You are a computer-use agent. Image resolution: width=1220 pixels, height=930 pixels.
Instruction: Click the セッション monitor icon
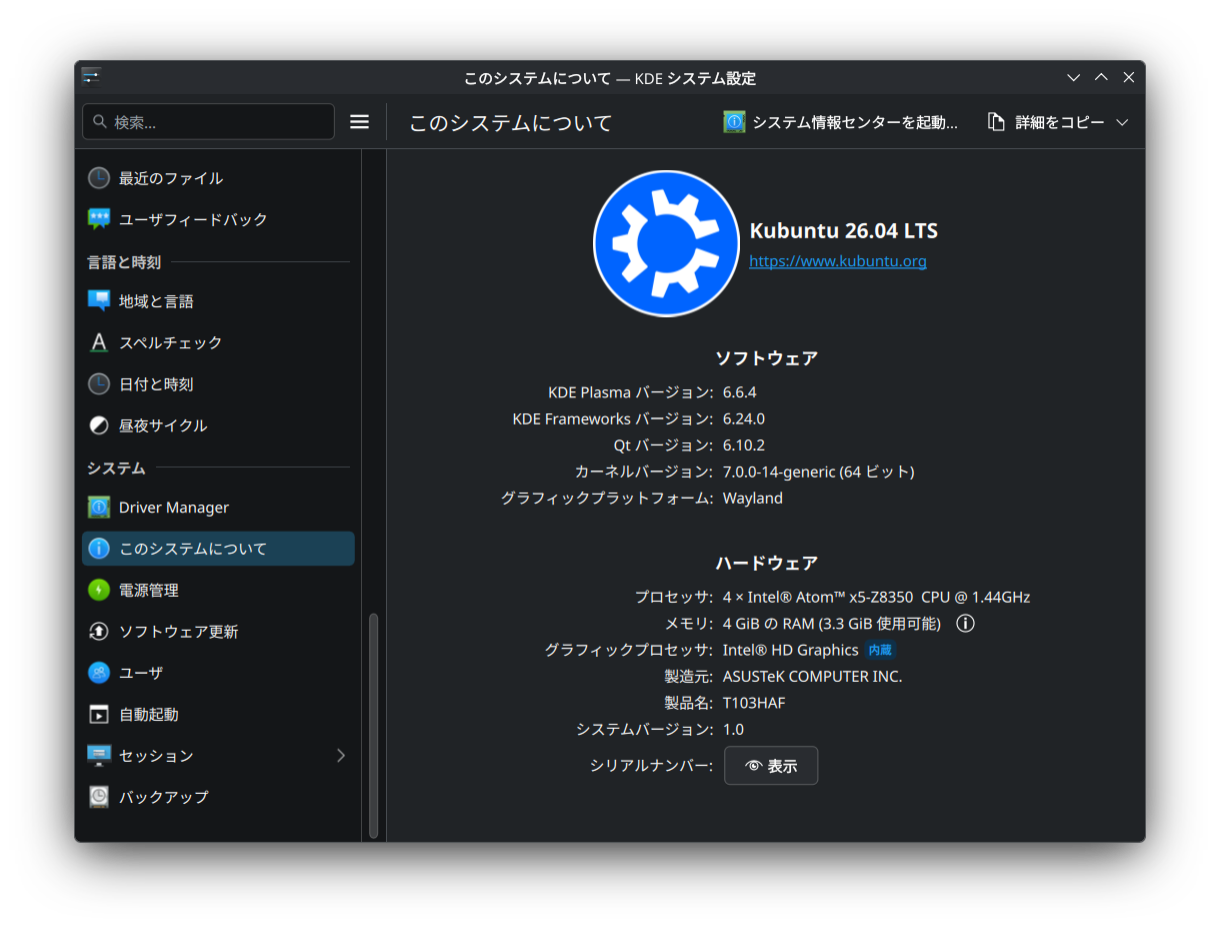(99, 756)
